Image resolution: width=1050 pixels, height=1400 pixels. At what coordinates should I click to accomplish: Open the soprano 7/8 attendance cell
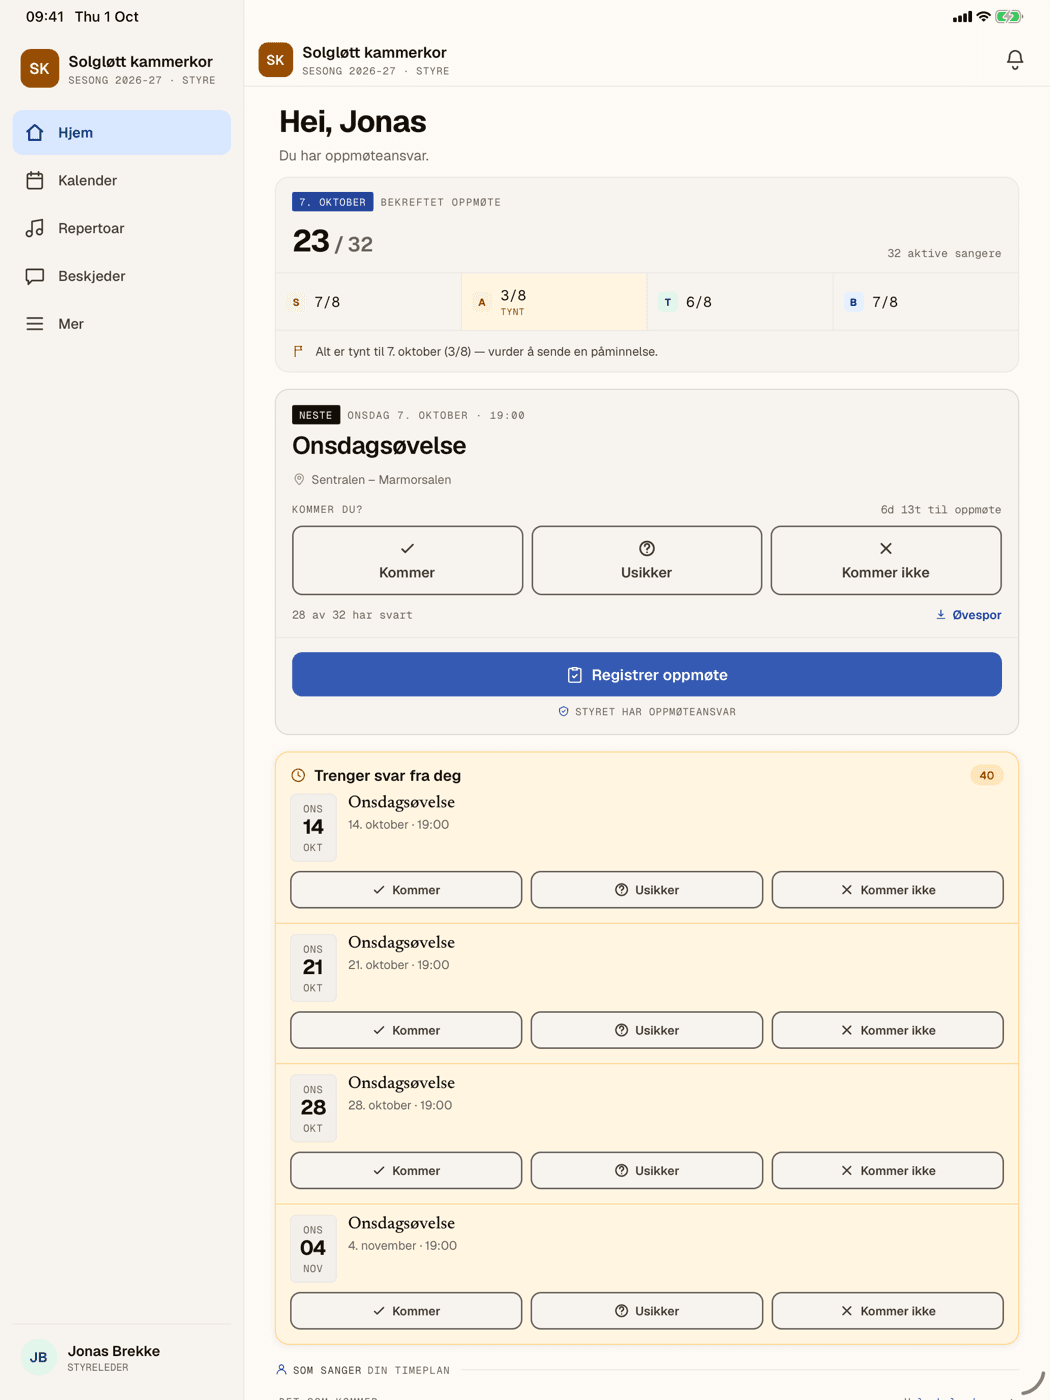click(x=368, y=302)
